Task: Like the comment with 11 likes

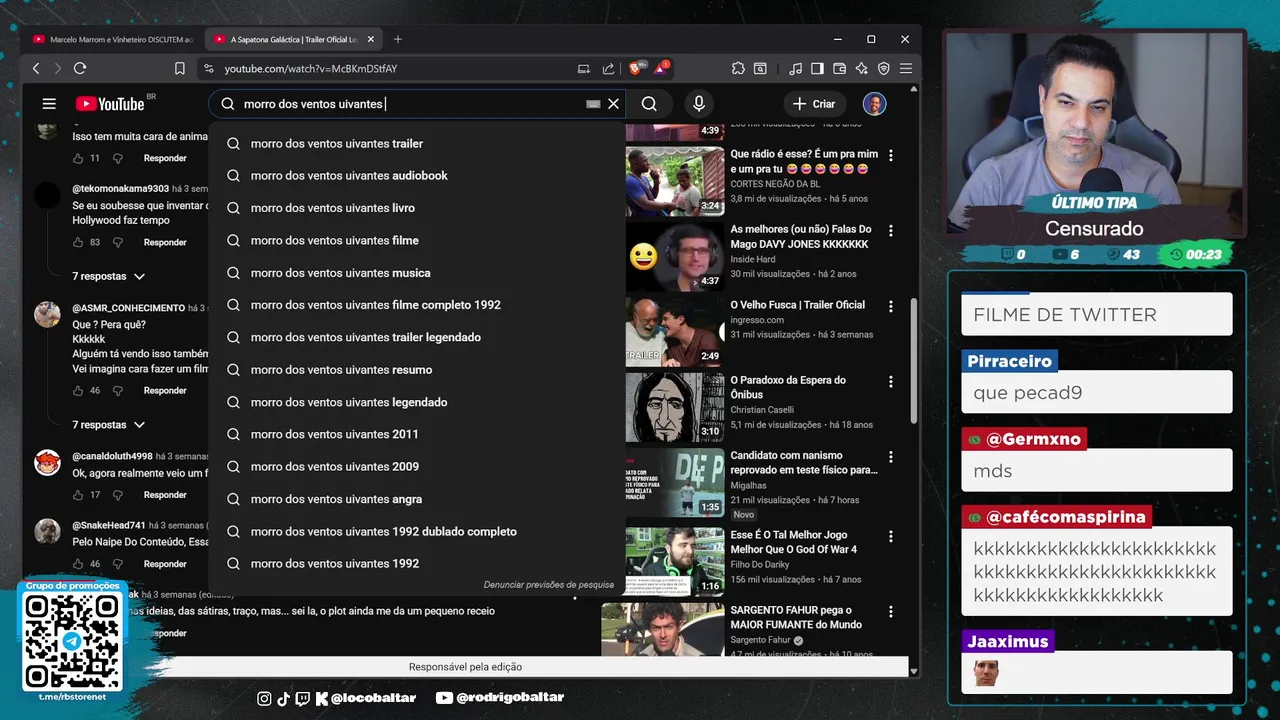Action: tap(78, 158)
